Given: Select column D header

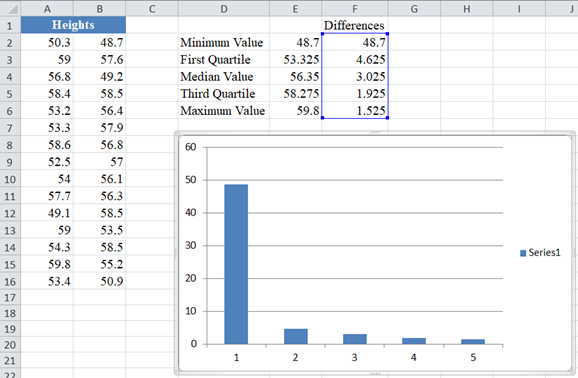Looking at the screenshot, I should coord(224,8).
